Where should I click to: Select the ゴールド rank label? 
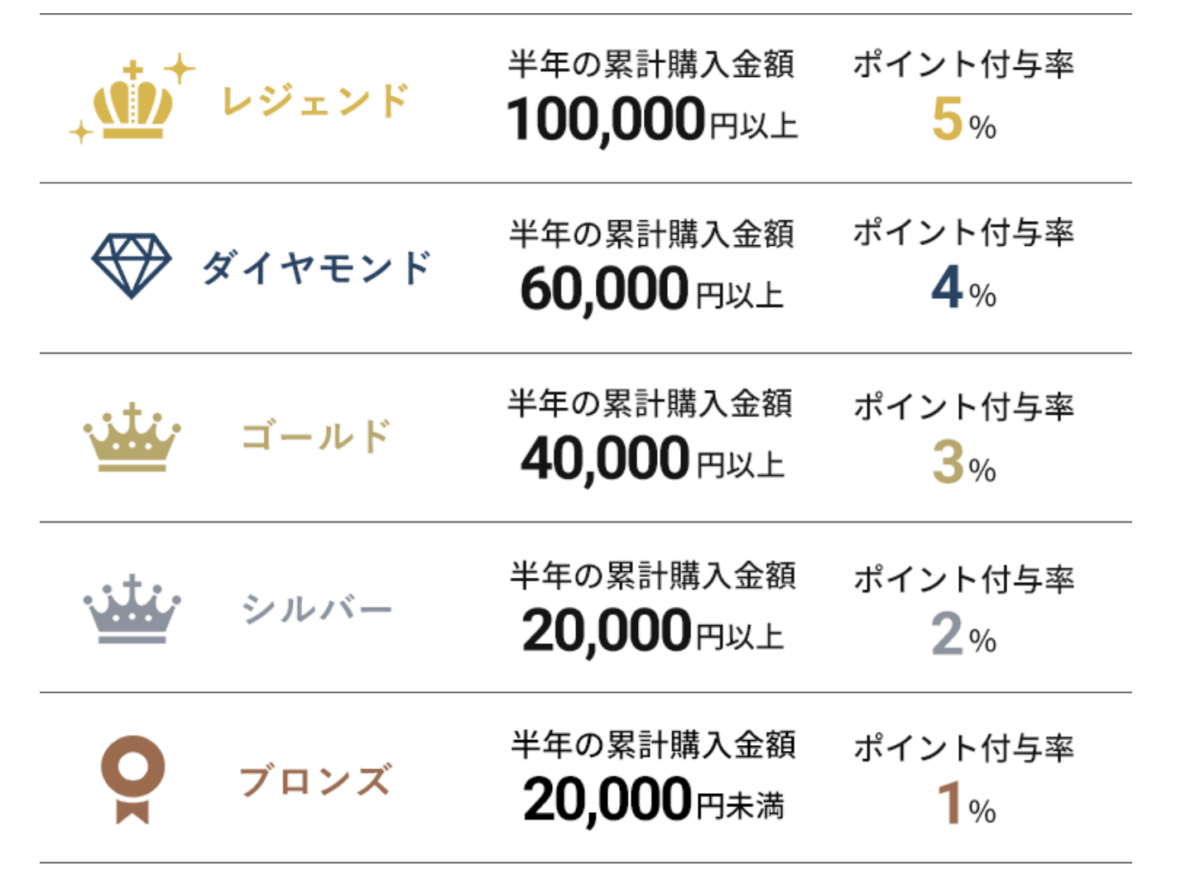(x=316, y=437)
